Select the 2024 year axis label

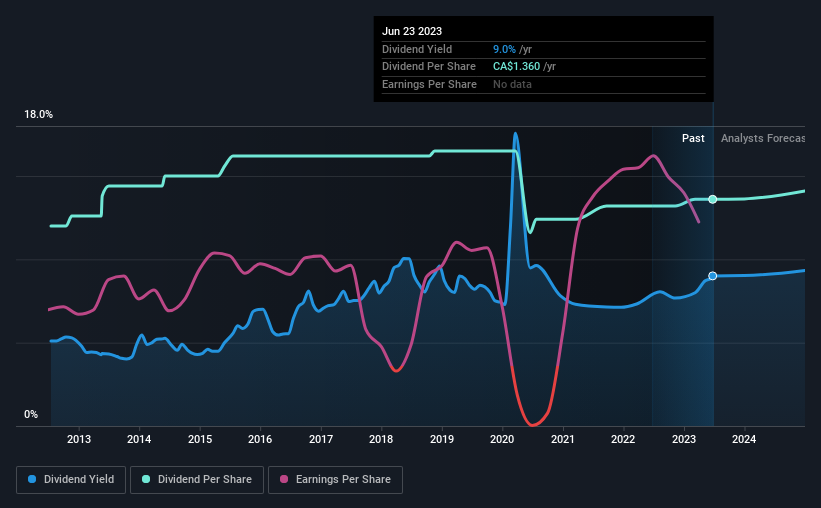click(x=744, y=439)
